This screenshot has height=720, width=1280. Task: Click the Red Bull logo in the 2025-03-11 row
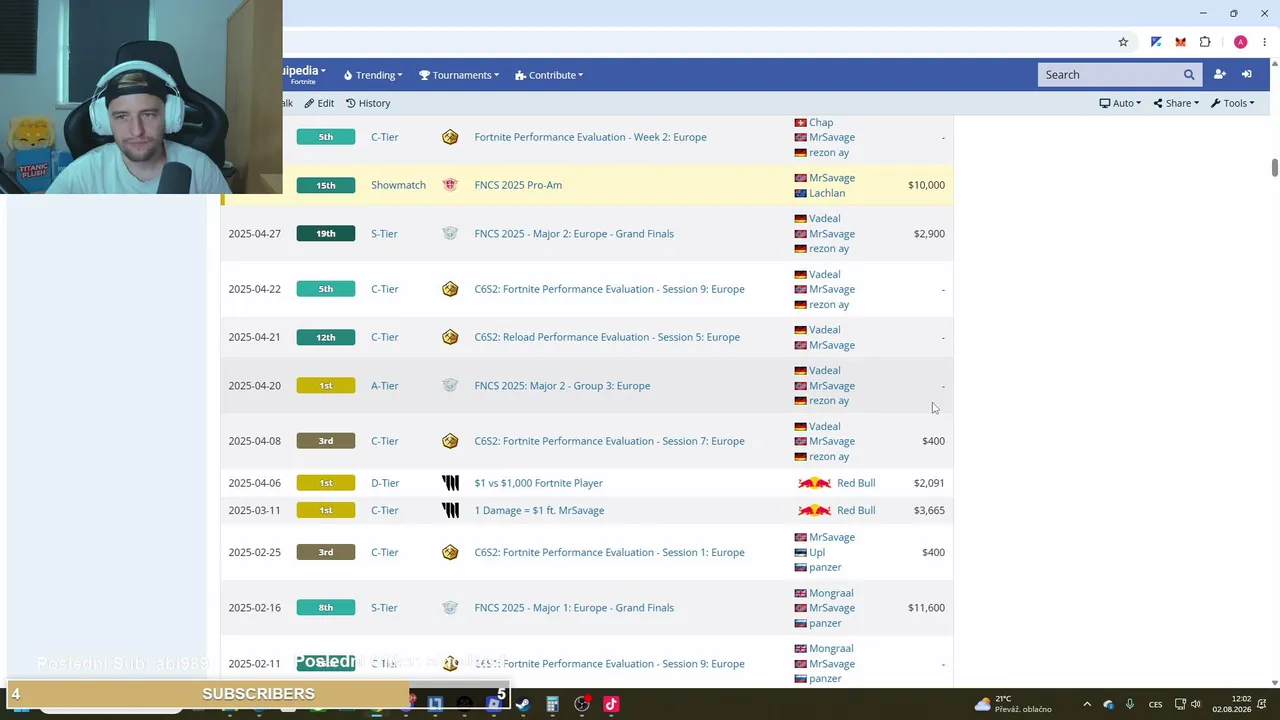point(814,510)
